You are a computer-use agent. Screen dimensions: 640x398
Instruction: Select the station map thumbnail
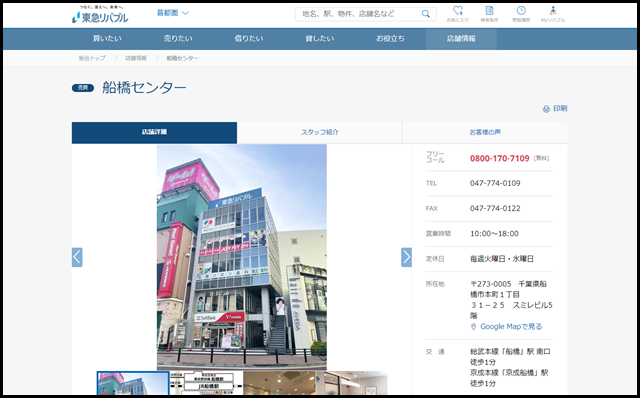coord(206,383)
